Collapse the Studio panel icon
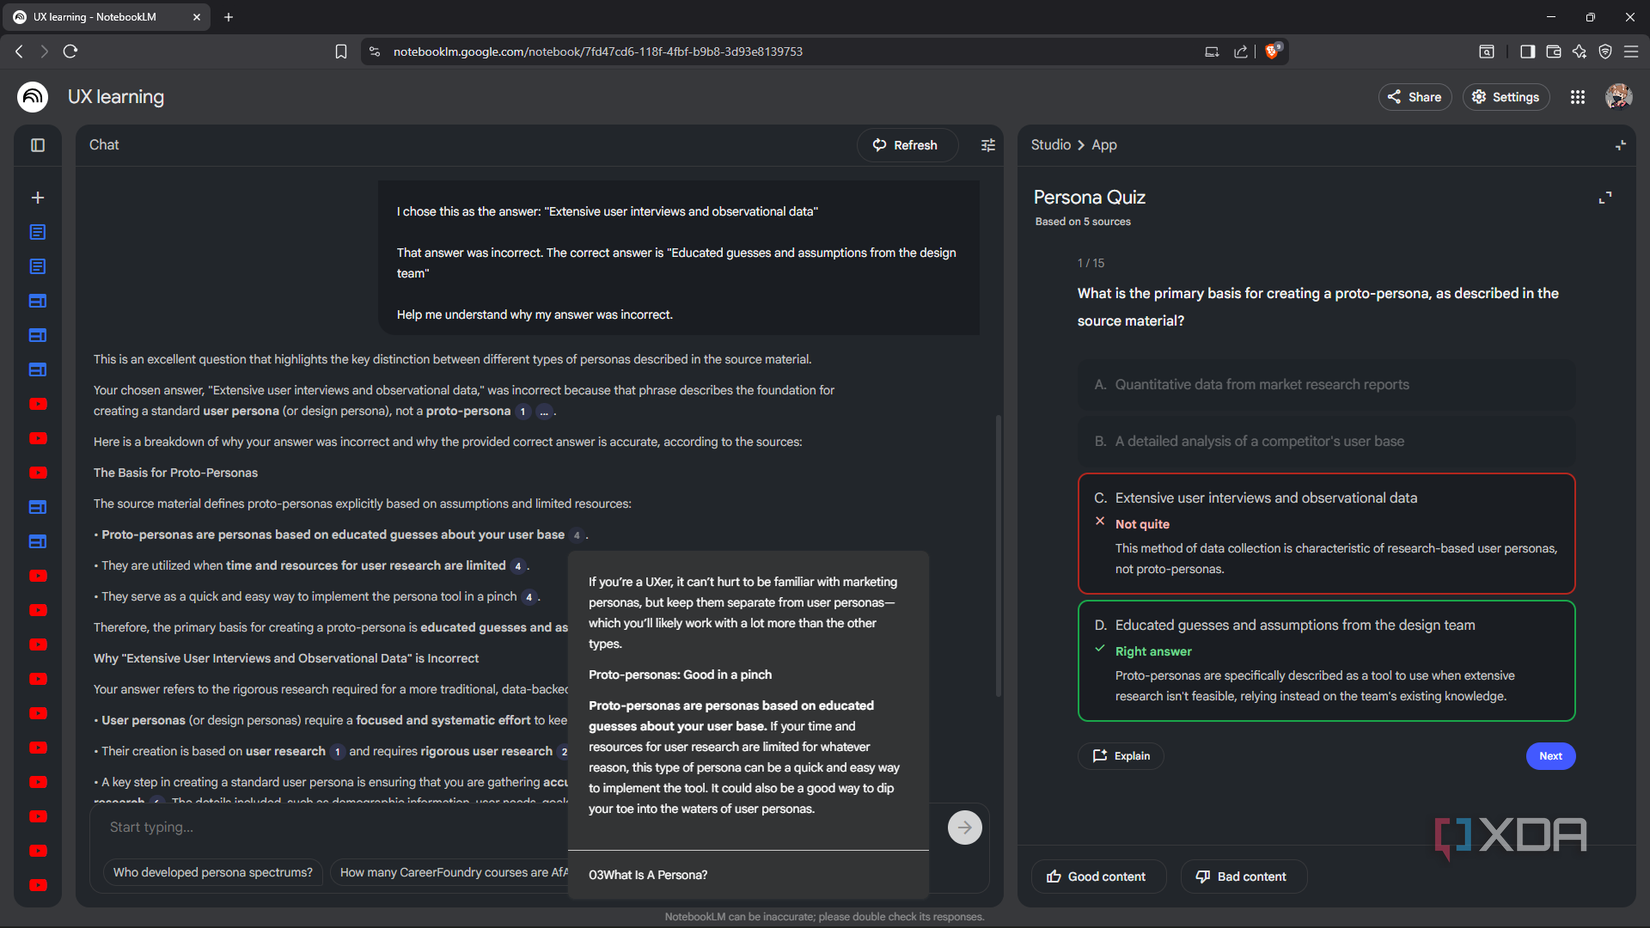Image resolution: width=1650 pixels, height=928 pixels. [x=1620, y=145]
